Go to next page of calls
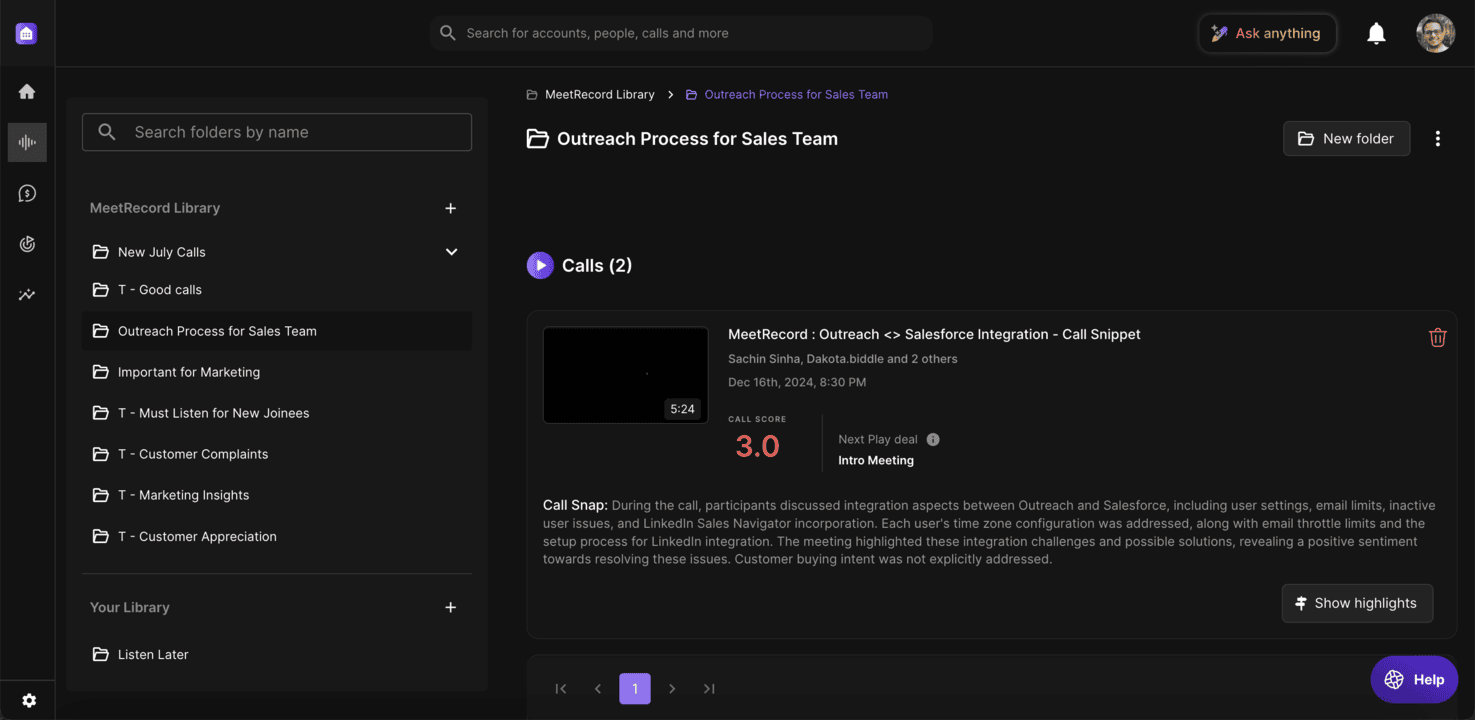The width and height of the screenshot is (1475, 720). (x=672, y=688)
